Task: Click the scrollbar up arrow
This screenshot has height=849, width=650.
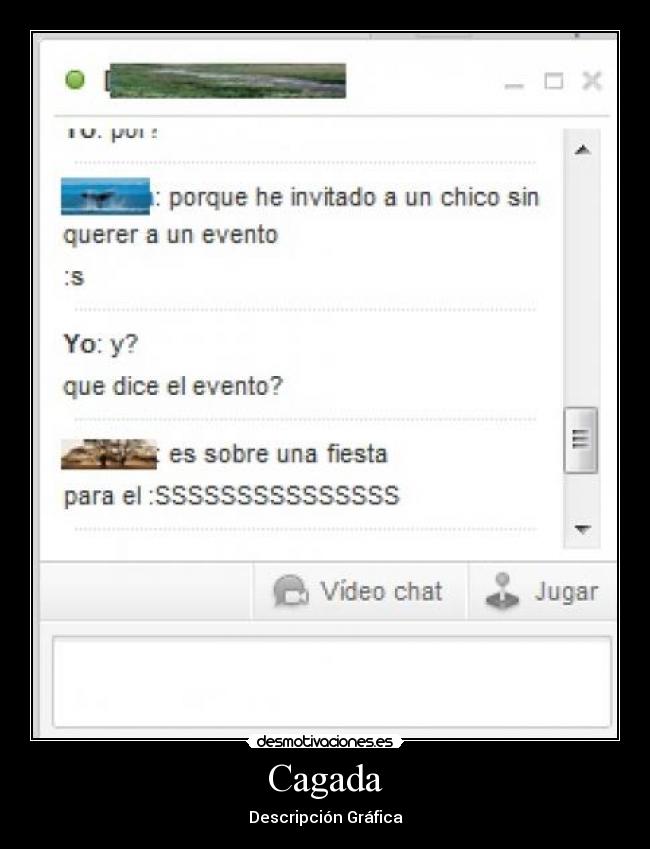Action: point(582,150)
